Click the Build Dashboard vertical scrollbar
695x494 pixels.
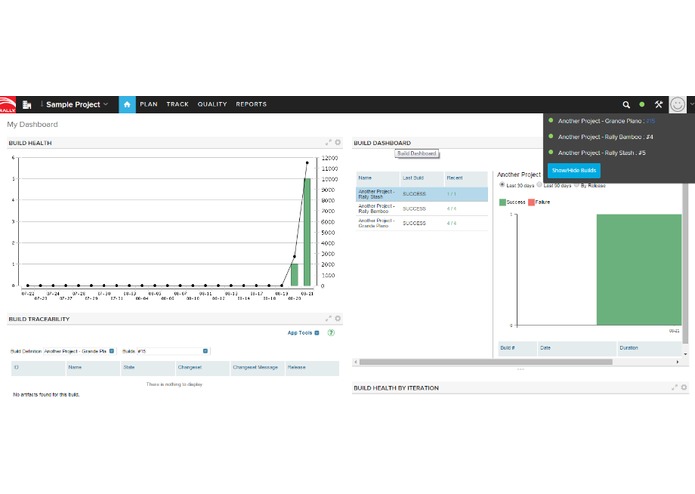point(685,264)
